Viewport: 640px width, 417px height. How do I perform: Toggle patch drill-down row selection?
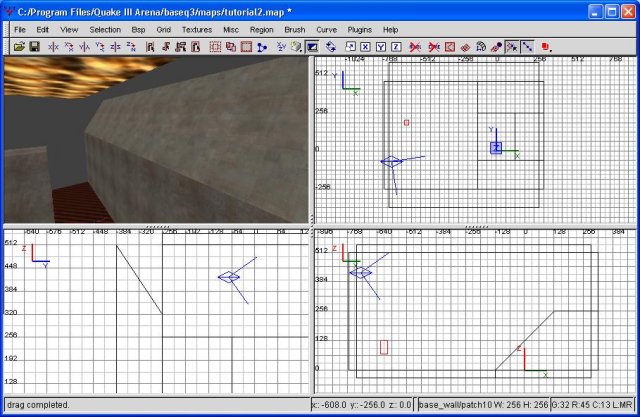[527, 47]
